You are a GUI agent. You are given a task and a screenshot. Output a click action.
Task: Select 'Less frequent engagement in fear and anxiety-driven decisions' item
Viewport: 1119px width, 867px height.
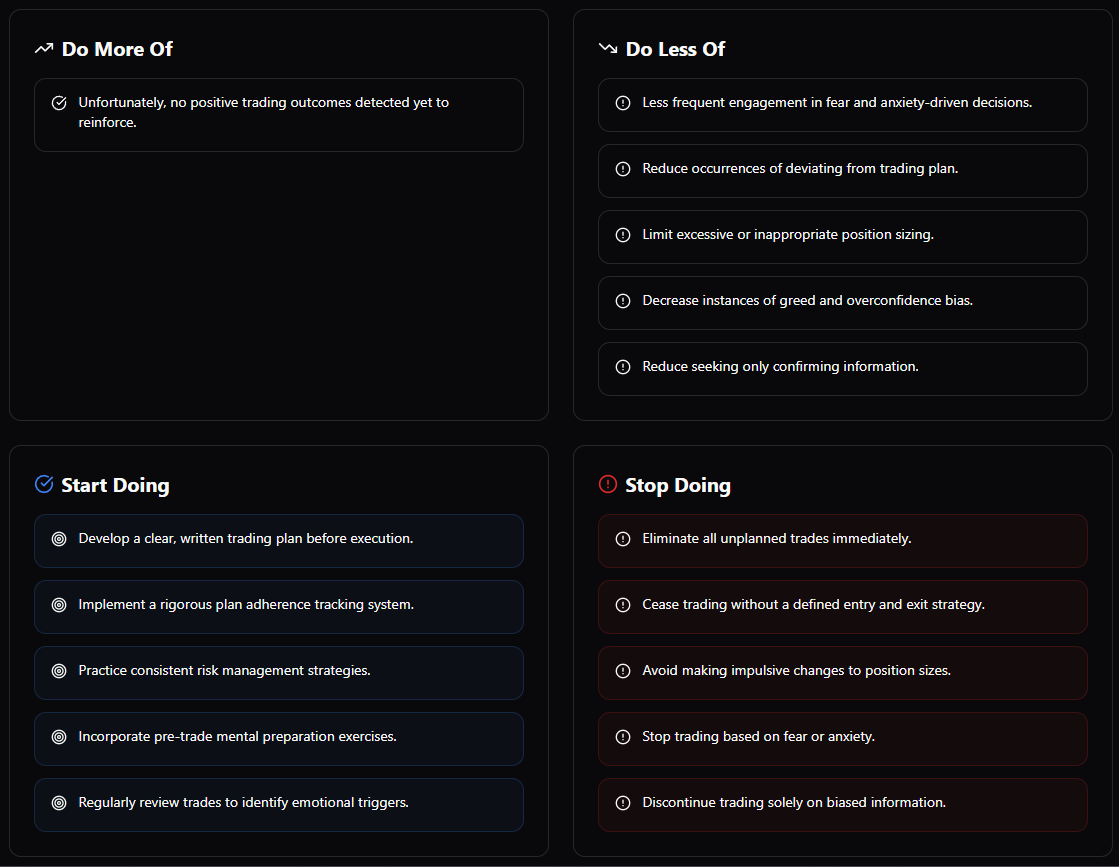click(843, 105)
